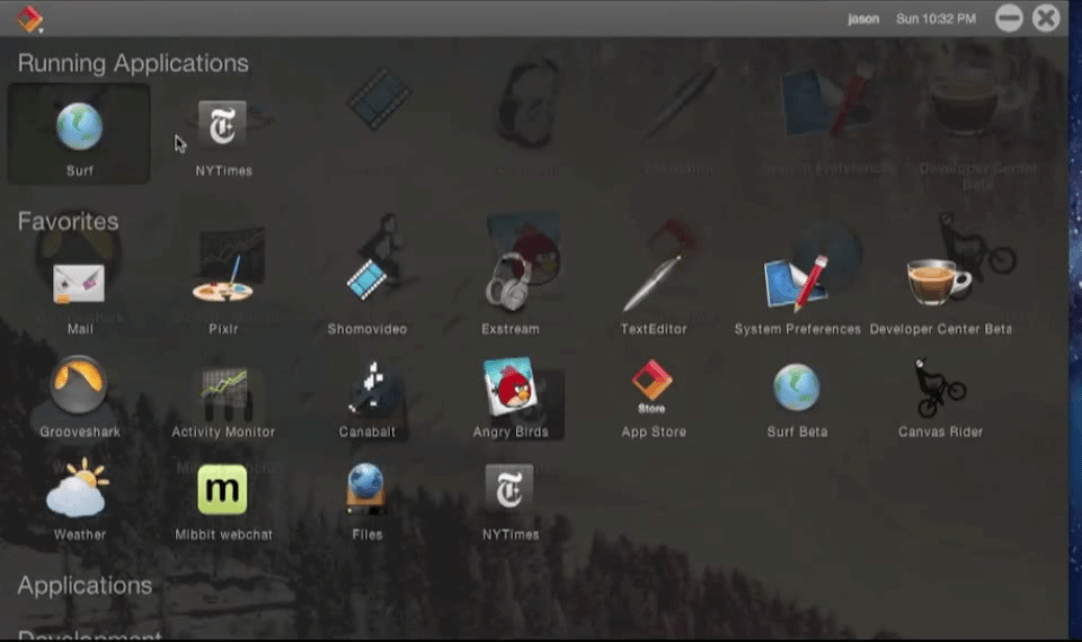Open Activity Monitor
This screenshot has width=1082, height=642.
(x=223, y=400)
